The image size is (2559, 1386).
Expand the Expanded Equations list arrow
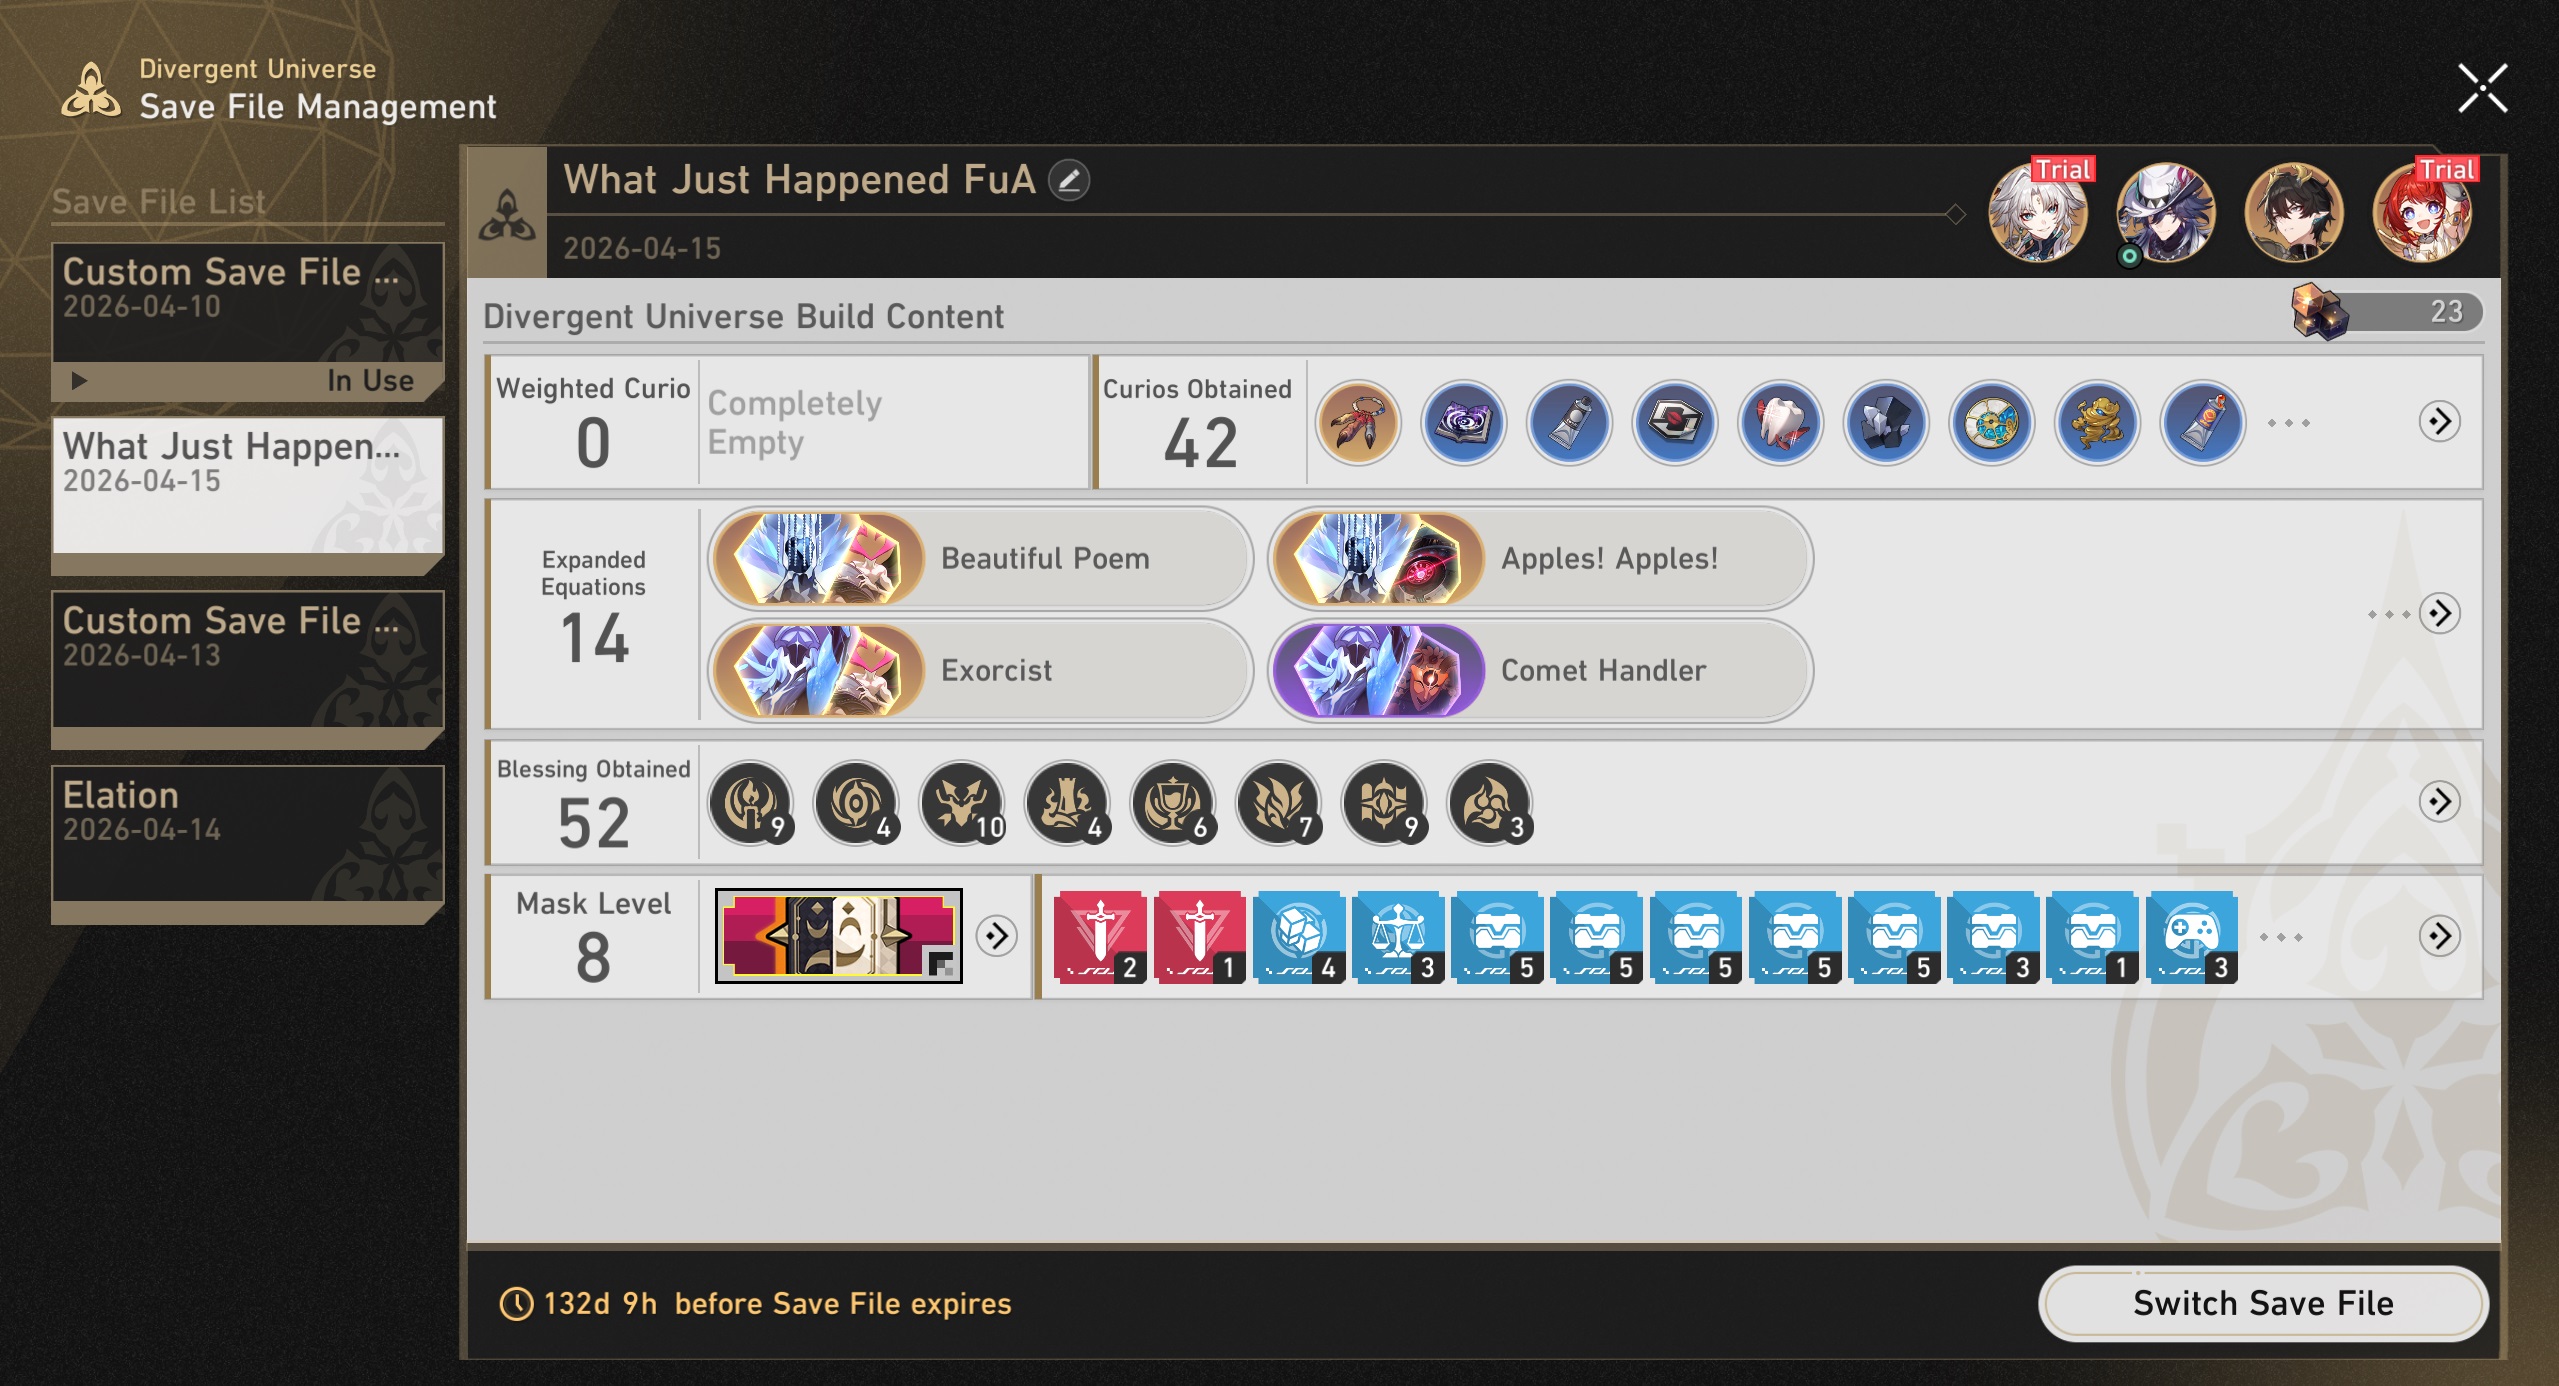pos(2439,613)
